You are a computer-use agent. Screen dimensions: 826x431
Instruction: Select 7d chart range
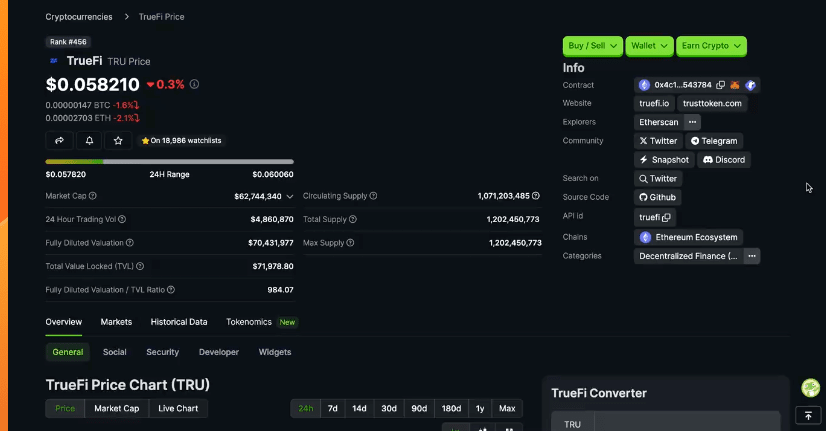pyautogui.click(x=333, y=408)
